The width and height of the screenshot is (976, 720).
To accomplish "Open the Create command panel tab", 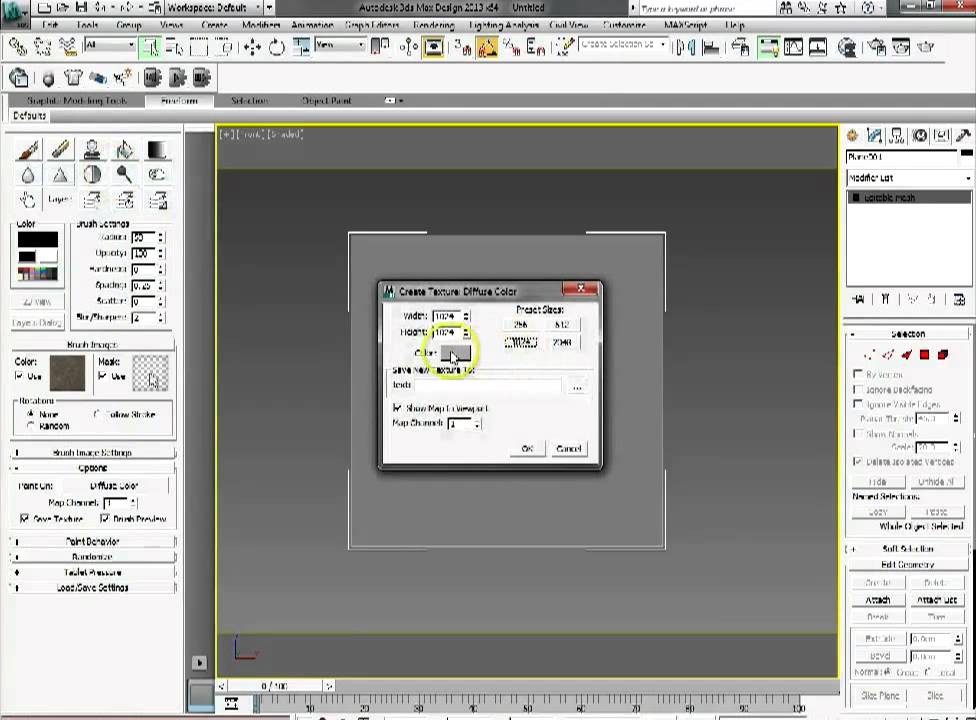I will tap(852, 136).
